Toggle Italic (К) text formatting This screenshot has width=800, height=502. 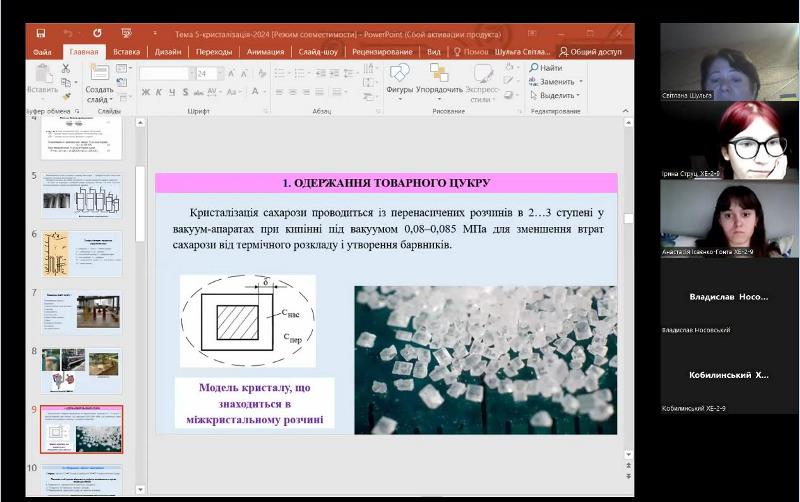tap(158, 92)
